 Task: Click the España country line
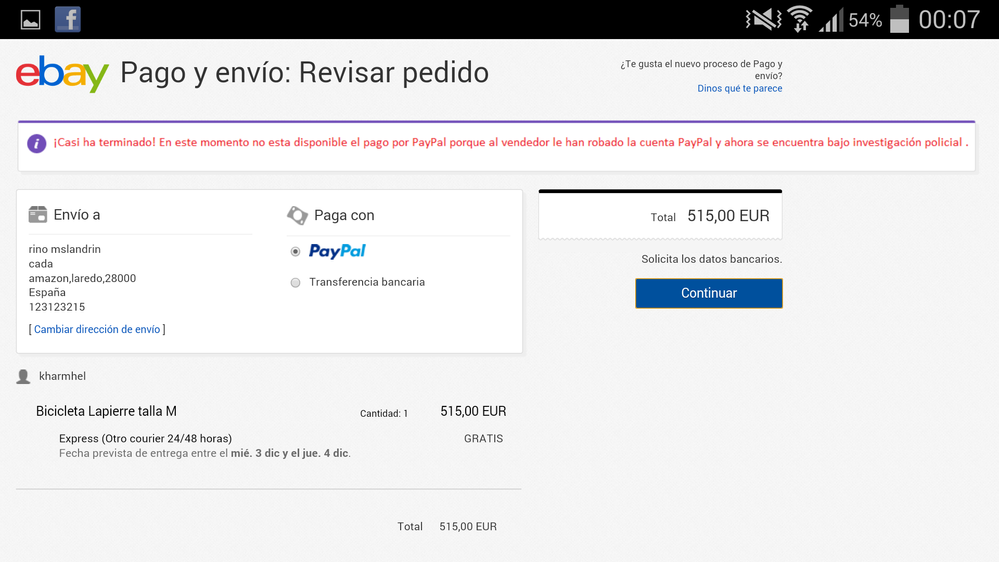pyautogui.click(x=47, y=292)
